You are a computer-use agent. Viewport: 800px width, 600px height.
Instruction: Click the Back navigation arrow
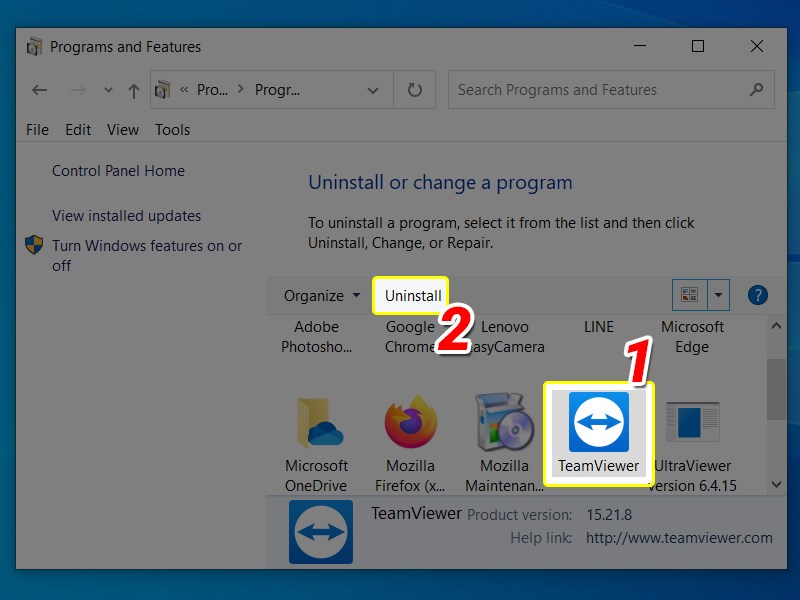[x=39, y=90]
